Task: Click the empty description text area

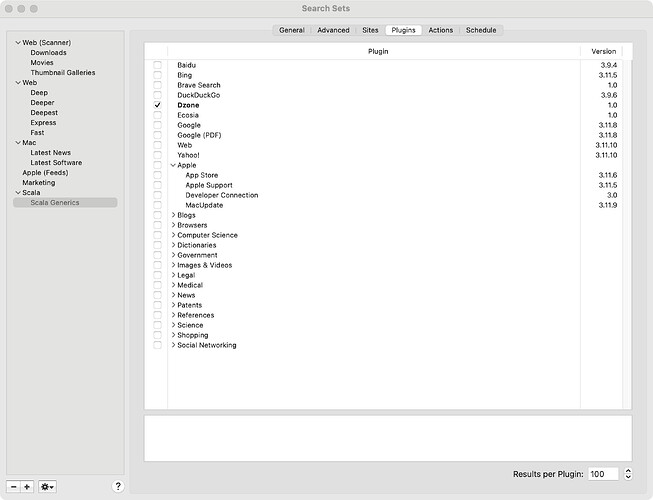Action: click(388, 438)
